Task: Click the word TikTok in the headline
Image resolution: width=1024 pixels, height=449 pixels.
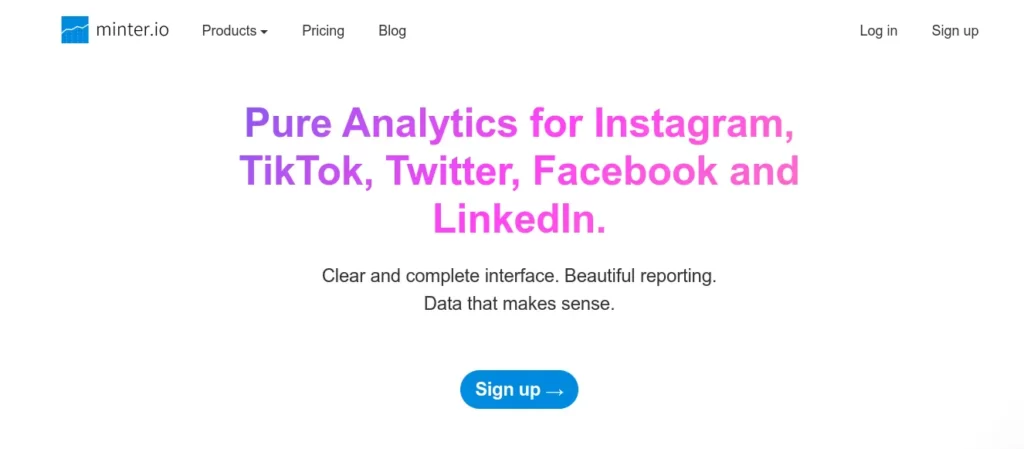Action: (307, 172)
